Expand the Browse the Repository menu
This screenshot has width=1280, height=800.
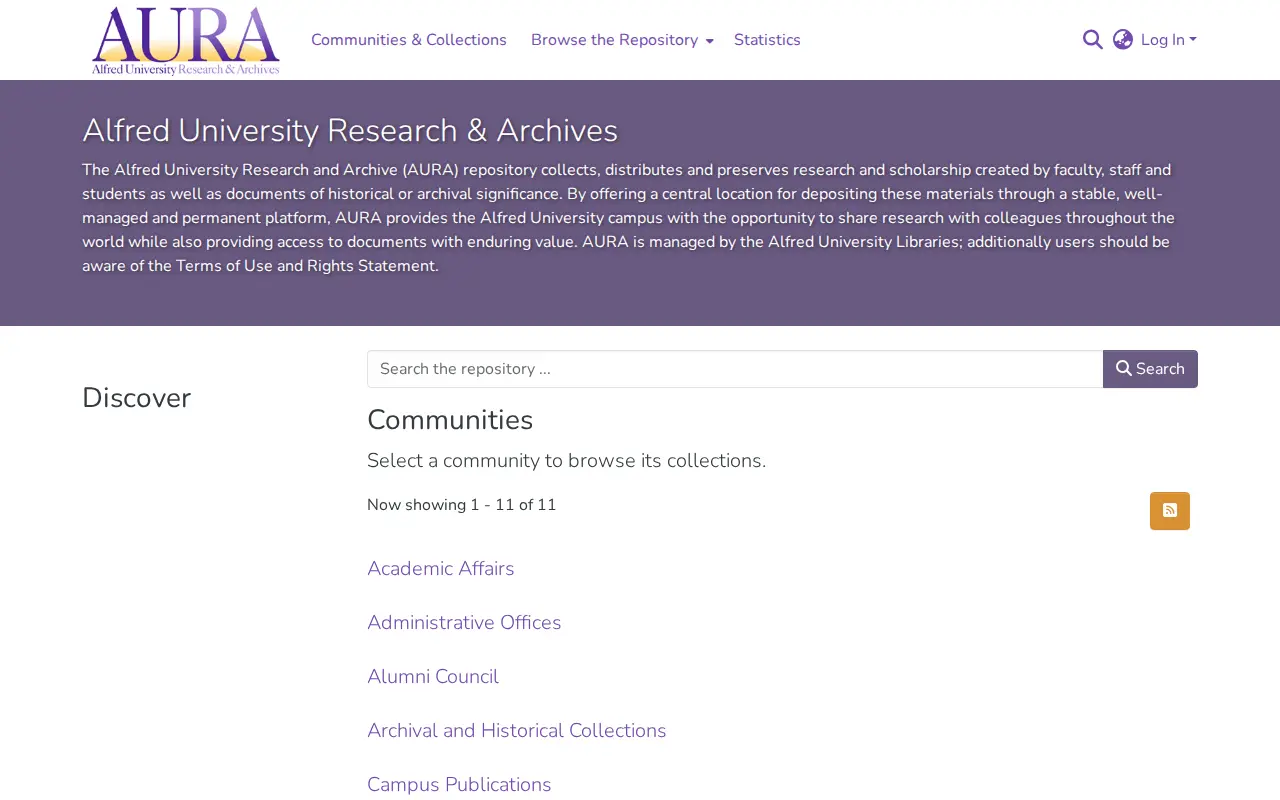tap(622, 40)
